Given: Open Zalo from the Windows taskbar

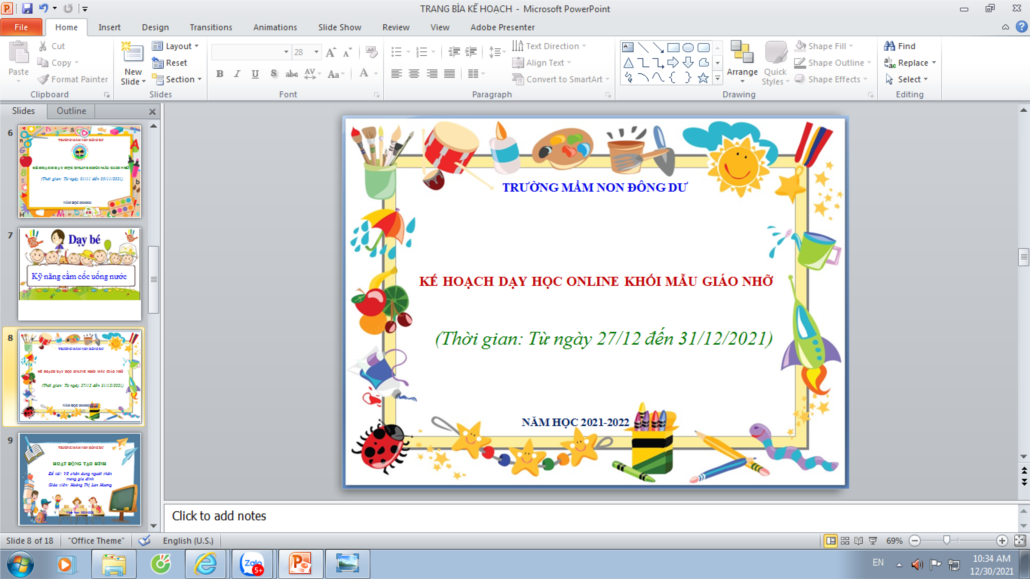Looking at the screenshot, I should [x=251, y=564].
